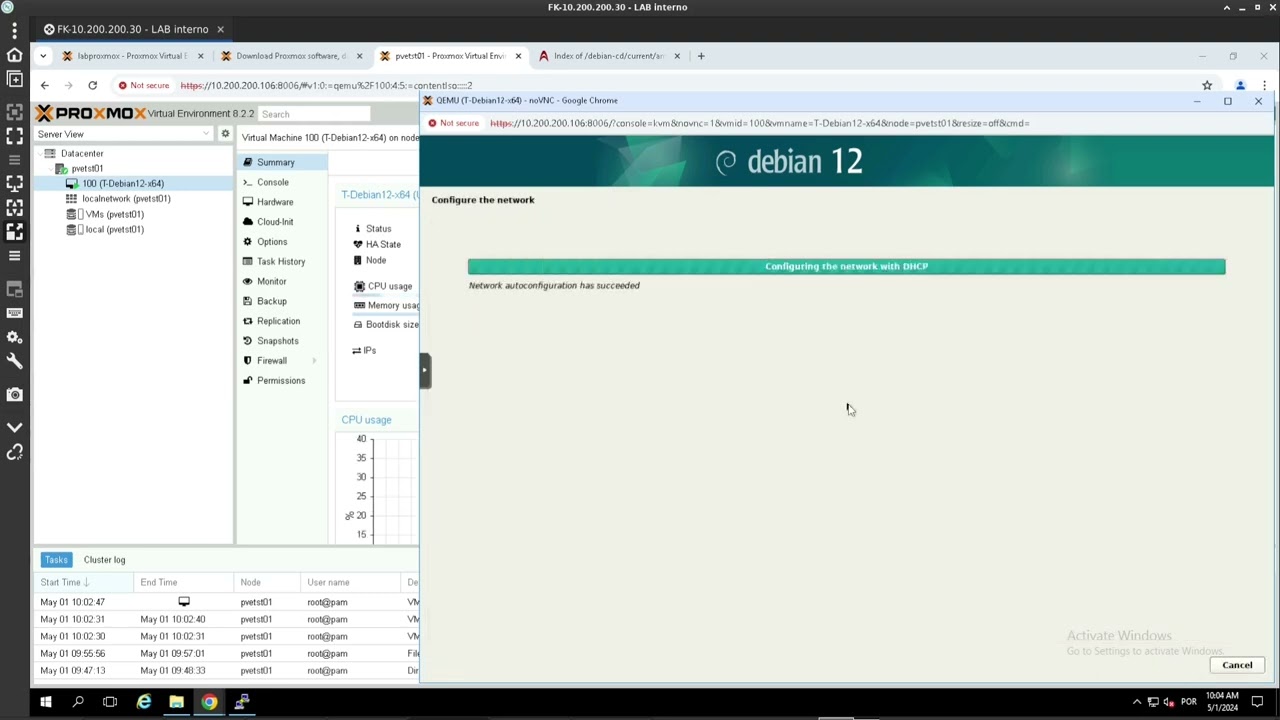
Task: Click the Proxmox logo
Action: (x=92, y=114)
